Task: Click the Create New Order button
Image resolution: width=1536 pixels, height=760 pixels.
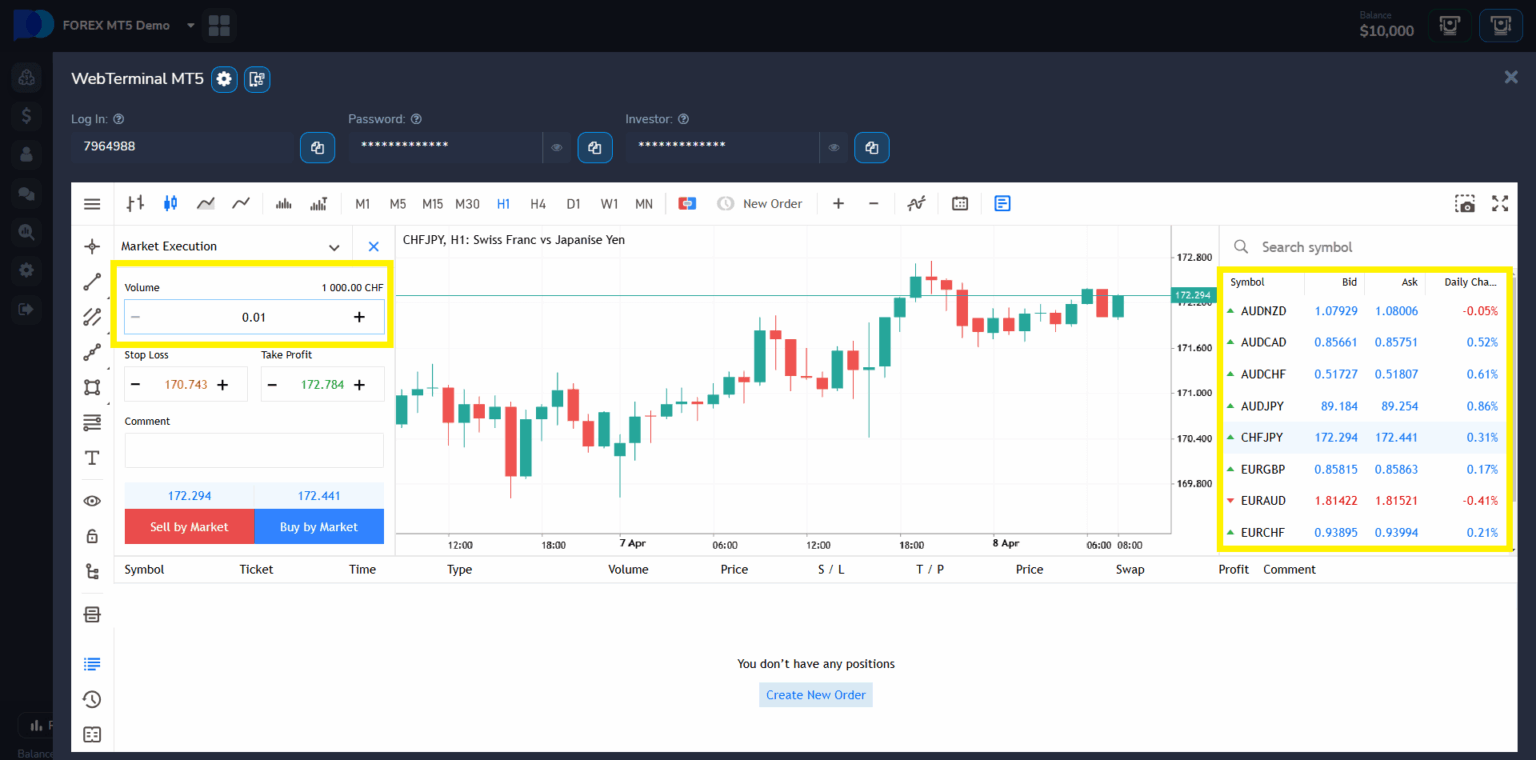Action: coord(815,694)
